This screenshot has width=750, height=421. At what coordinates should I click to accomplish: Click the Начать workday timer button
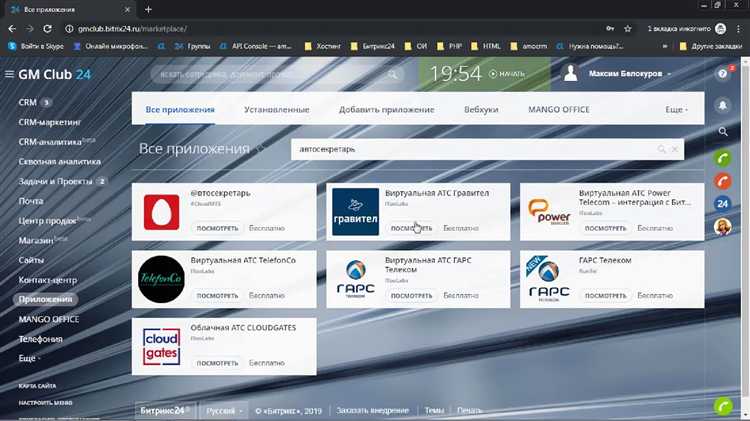click(507, 74)
